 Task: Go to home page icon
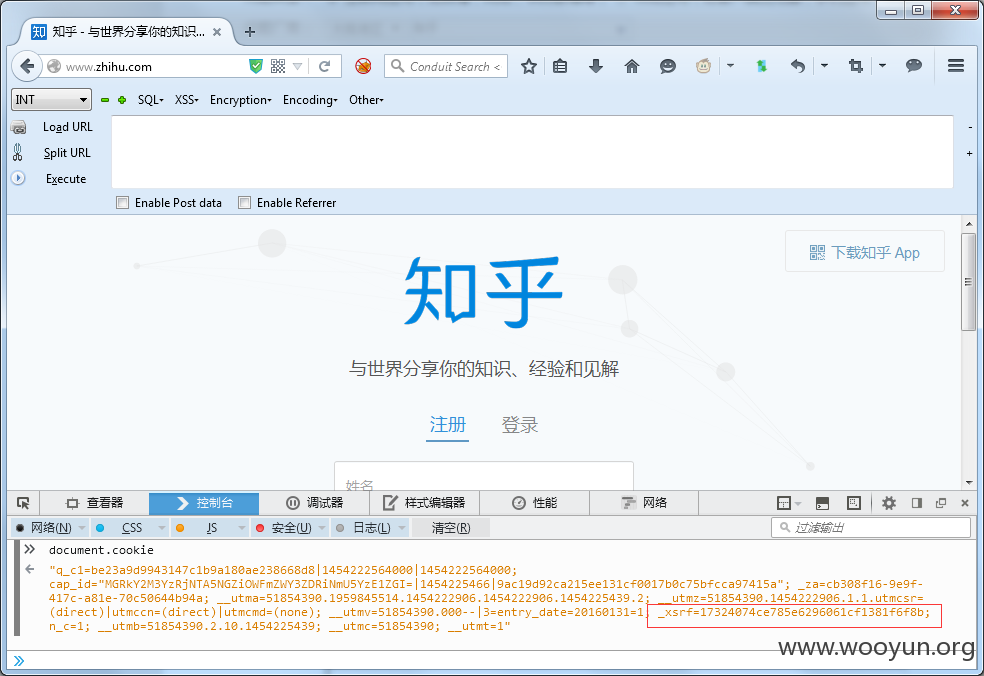pos(632,66)
